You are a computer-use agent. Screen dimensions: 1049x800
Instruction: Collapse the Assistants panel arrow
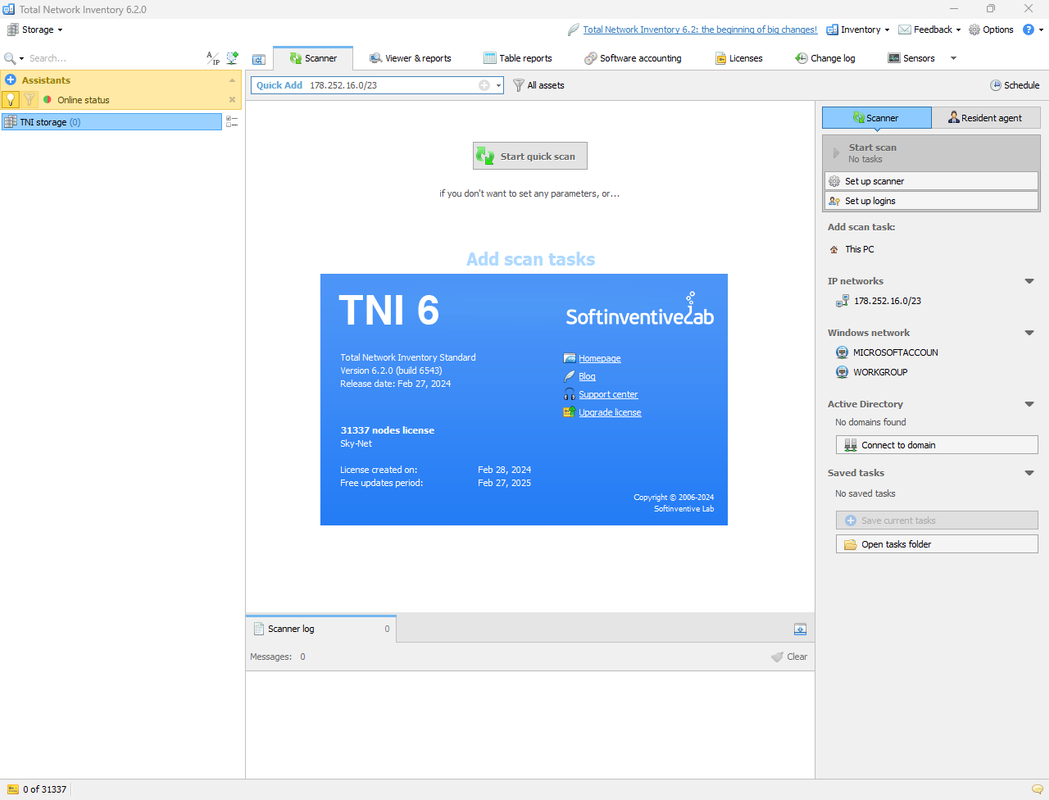[232, 80]
